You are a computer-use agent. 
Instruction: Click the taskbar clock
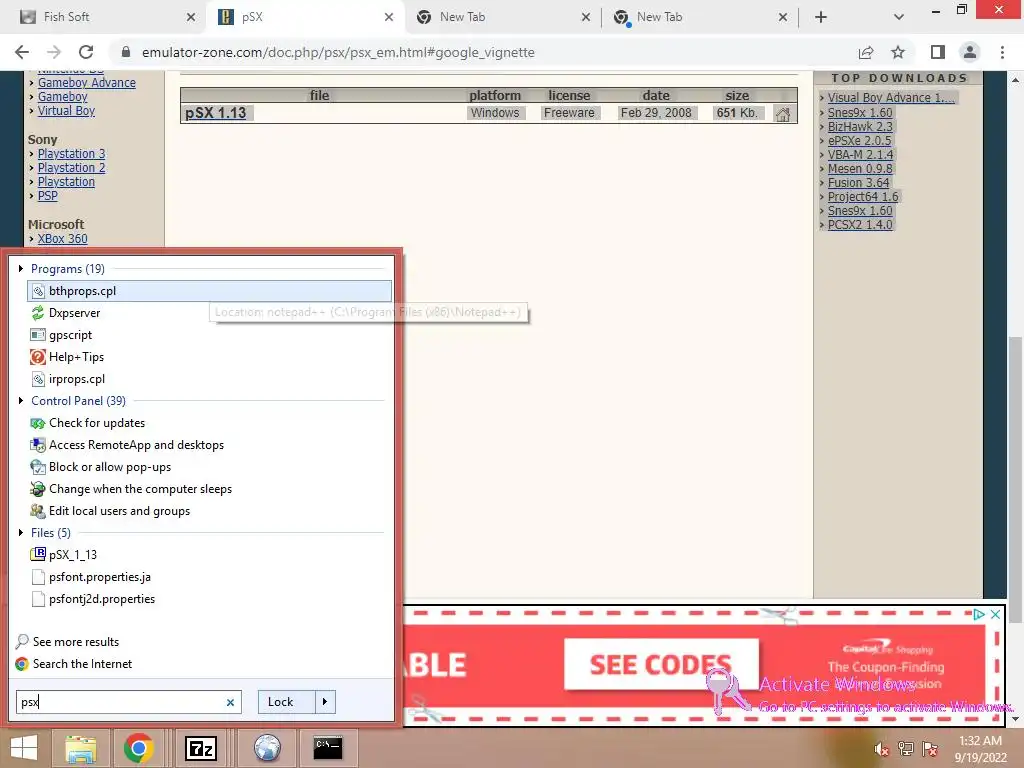click(x=980, y=749)
